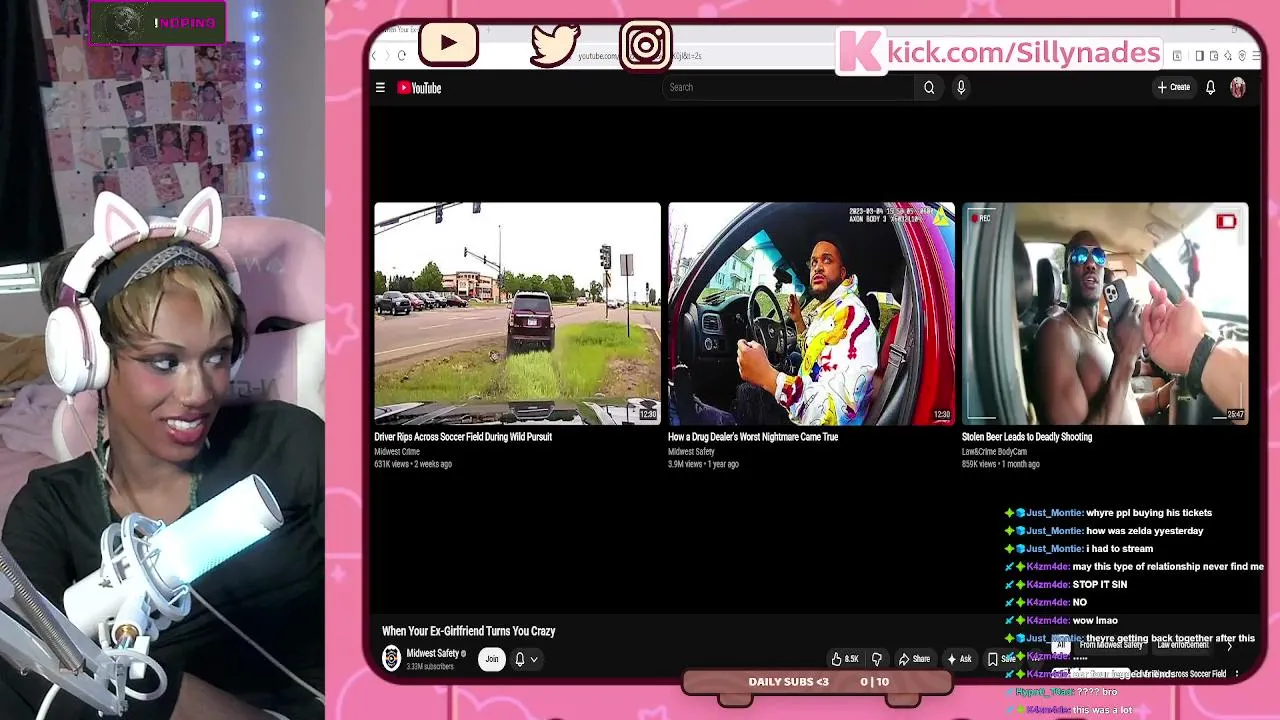Viewport: 1280px width, 720px height.
Task: Open the Stolen Beer shooting thumbnail
Action: pos(1105,314)
